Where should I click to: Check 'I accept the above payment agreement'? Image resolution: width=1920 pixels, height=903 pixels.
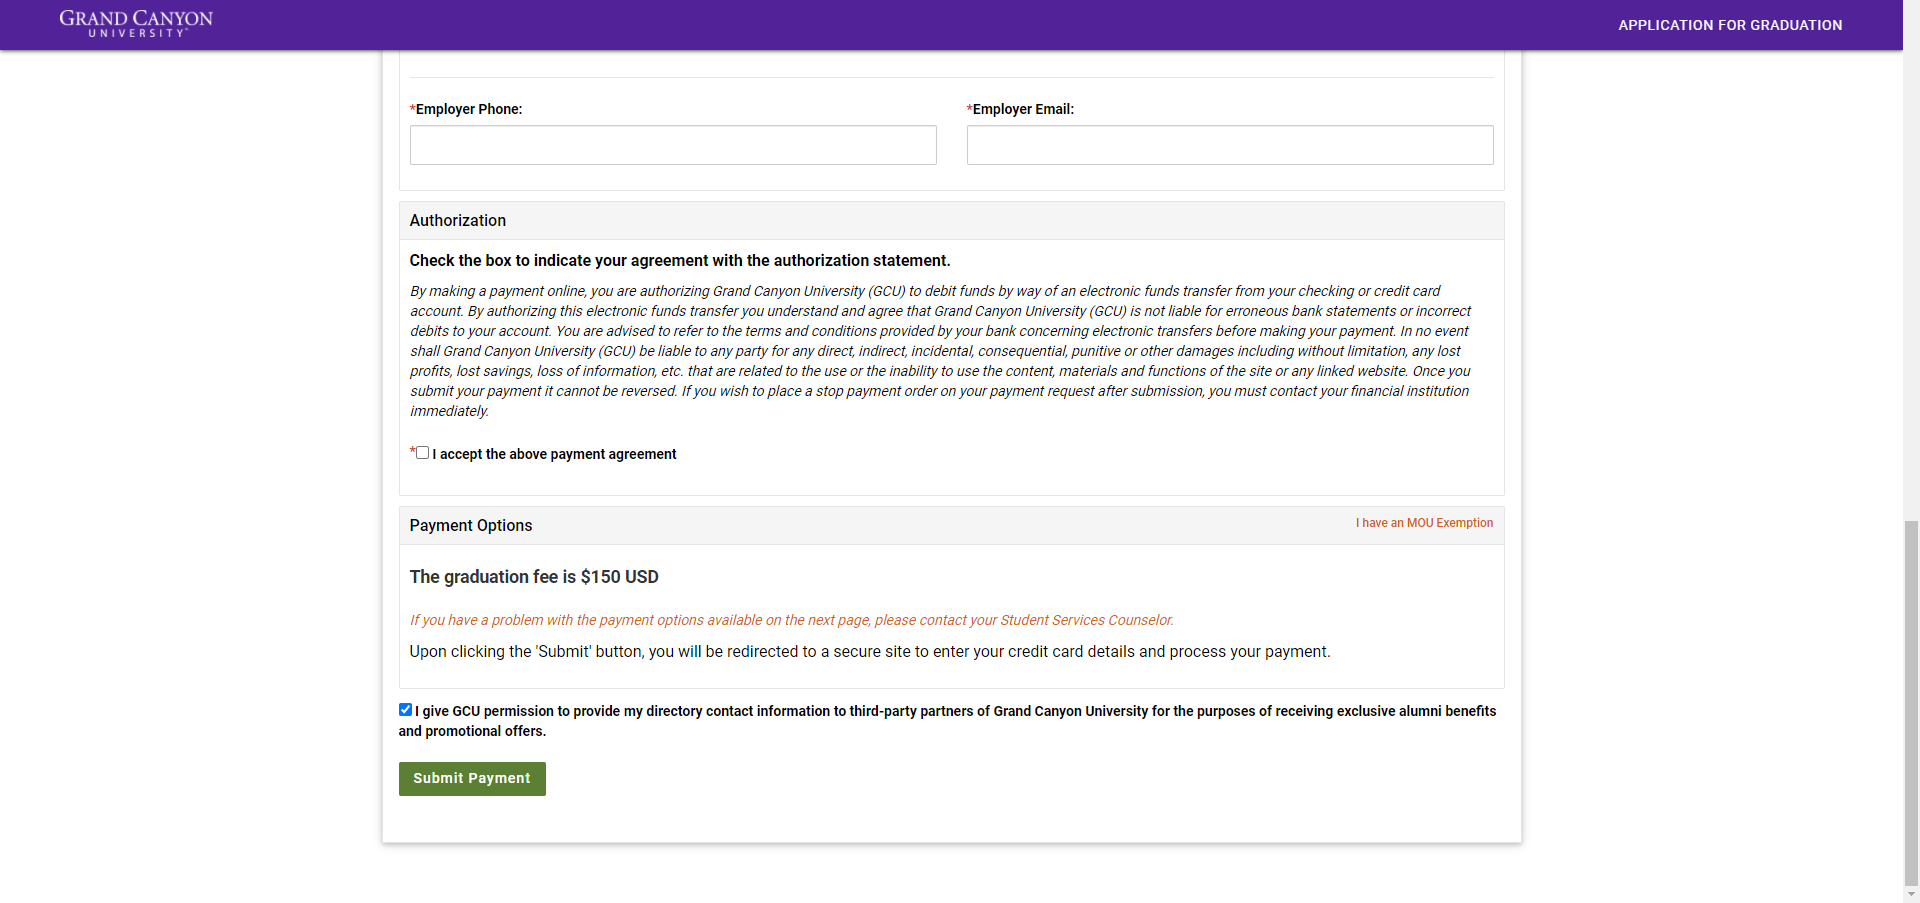pos(423,453)
